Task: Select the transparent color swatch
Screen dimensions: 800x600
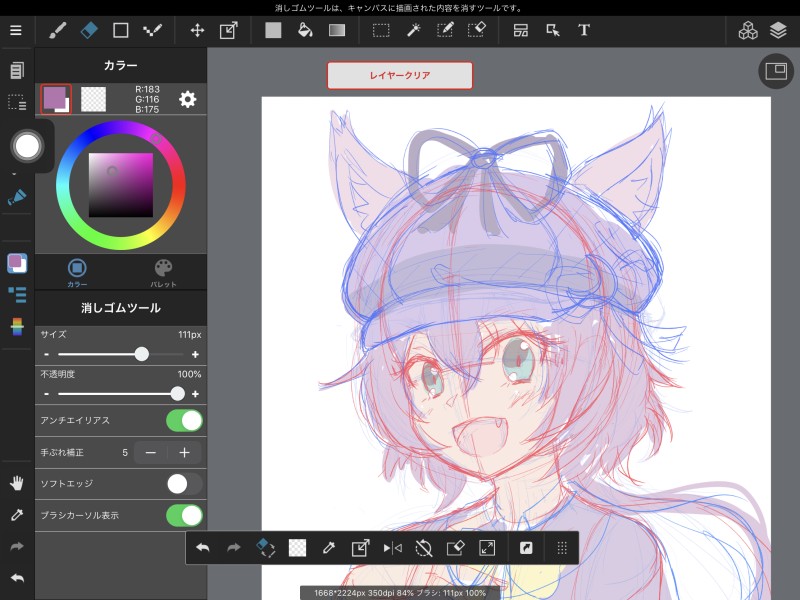Action: point(93,99)
